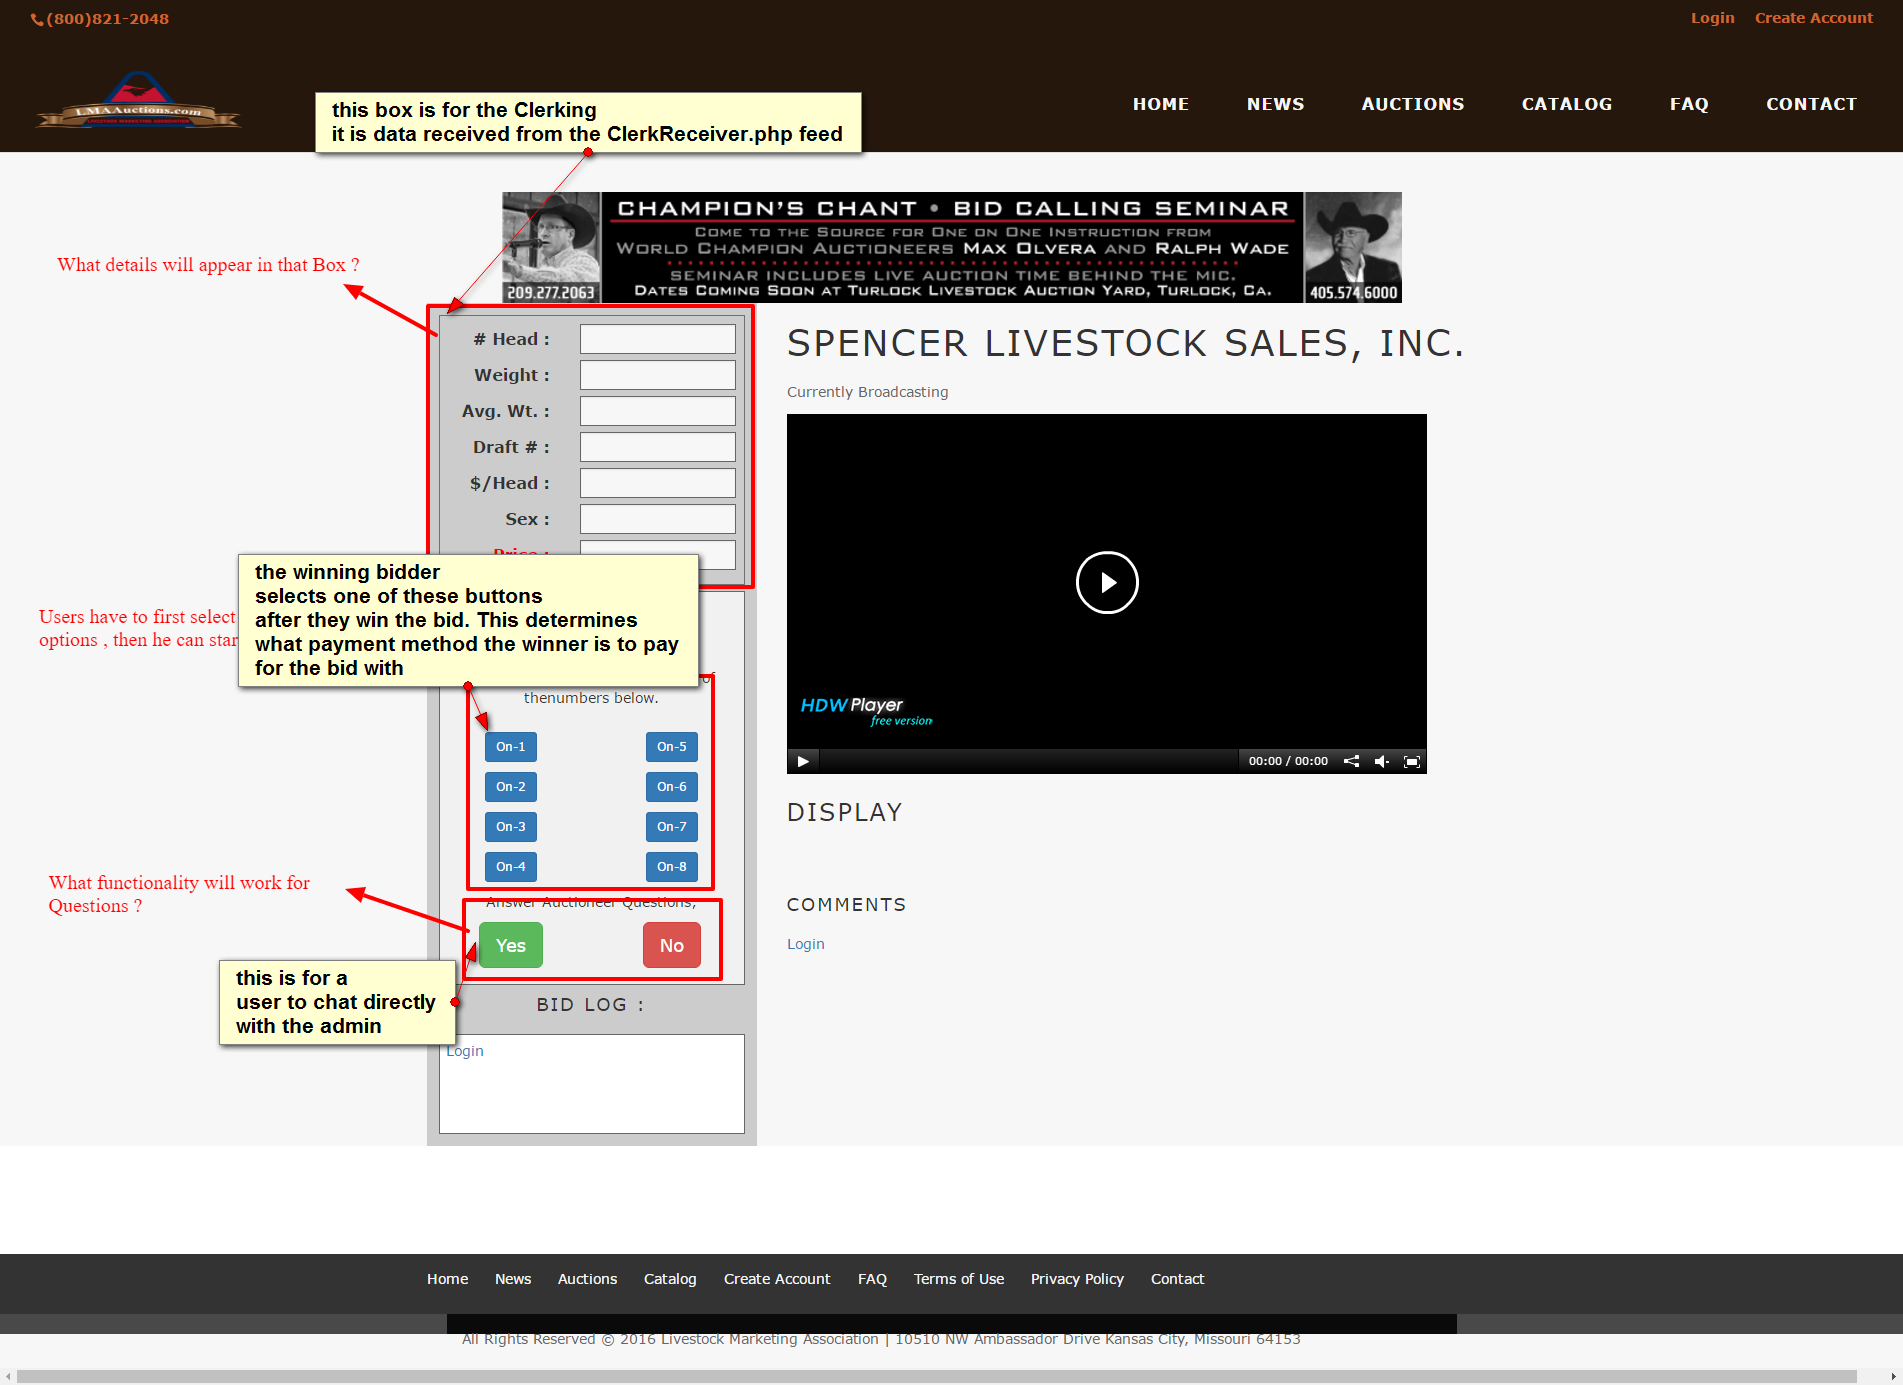The height and width of the screenshot is (1385, 1903).
Task: Click the video player progress bar
Action: coord(1028,761)
